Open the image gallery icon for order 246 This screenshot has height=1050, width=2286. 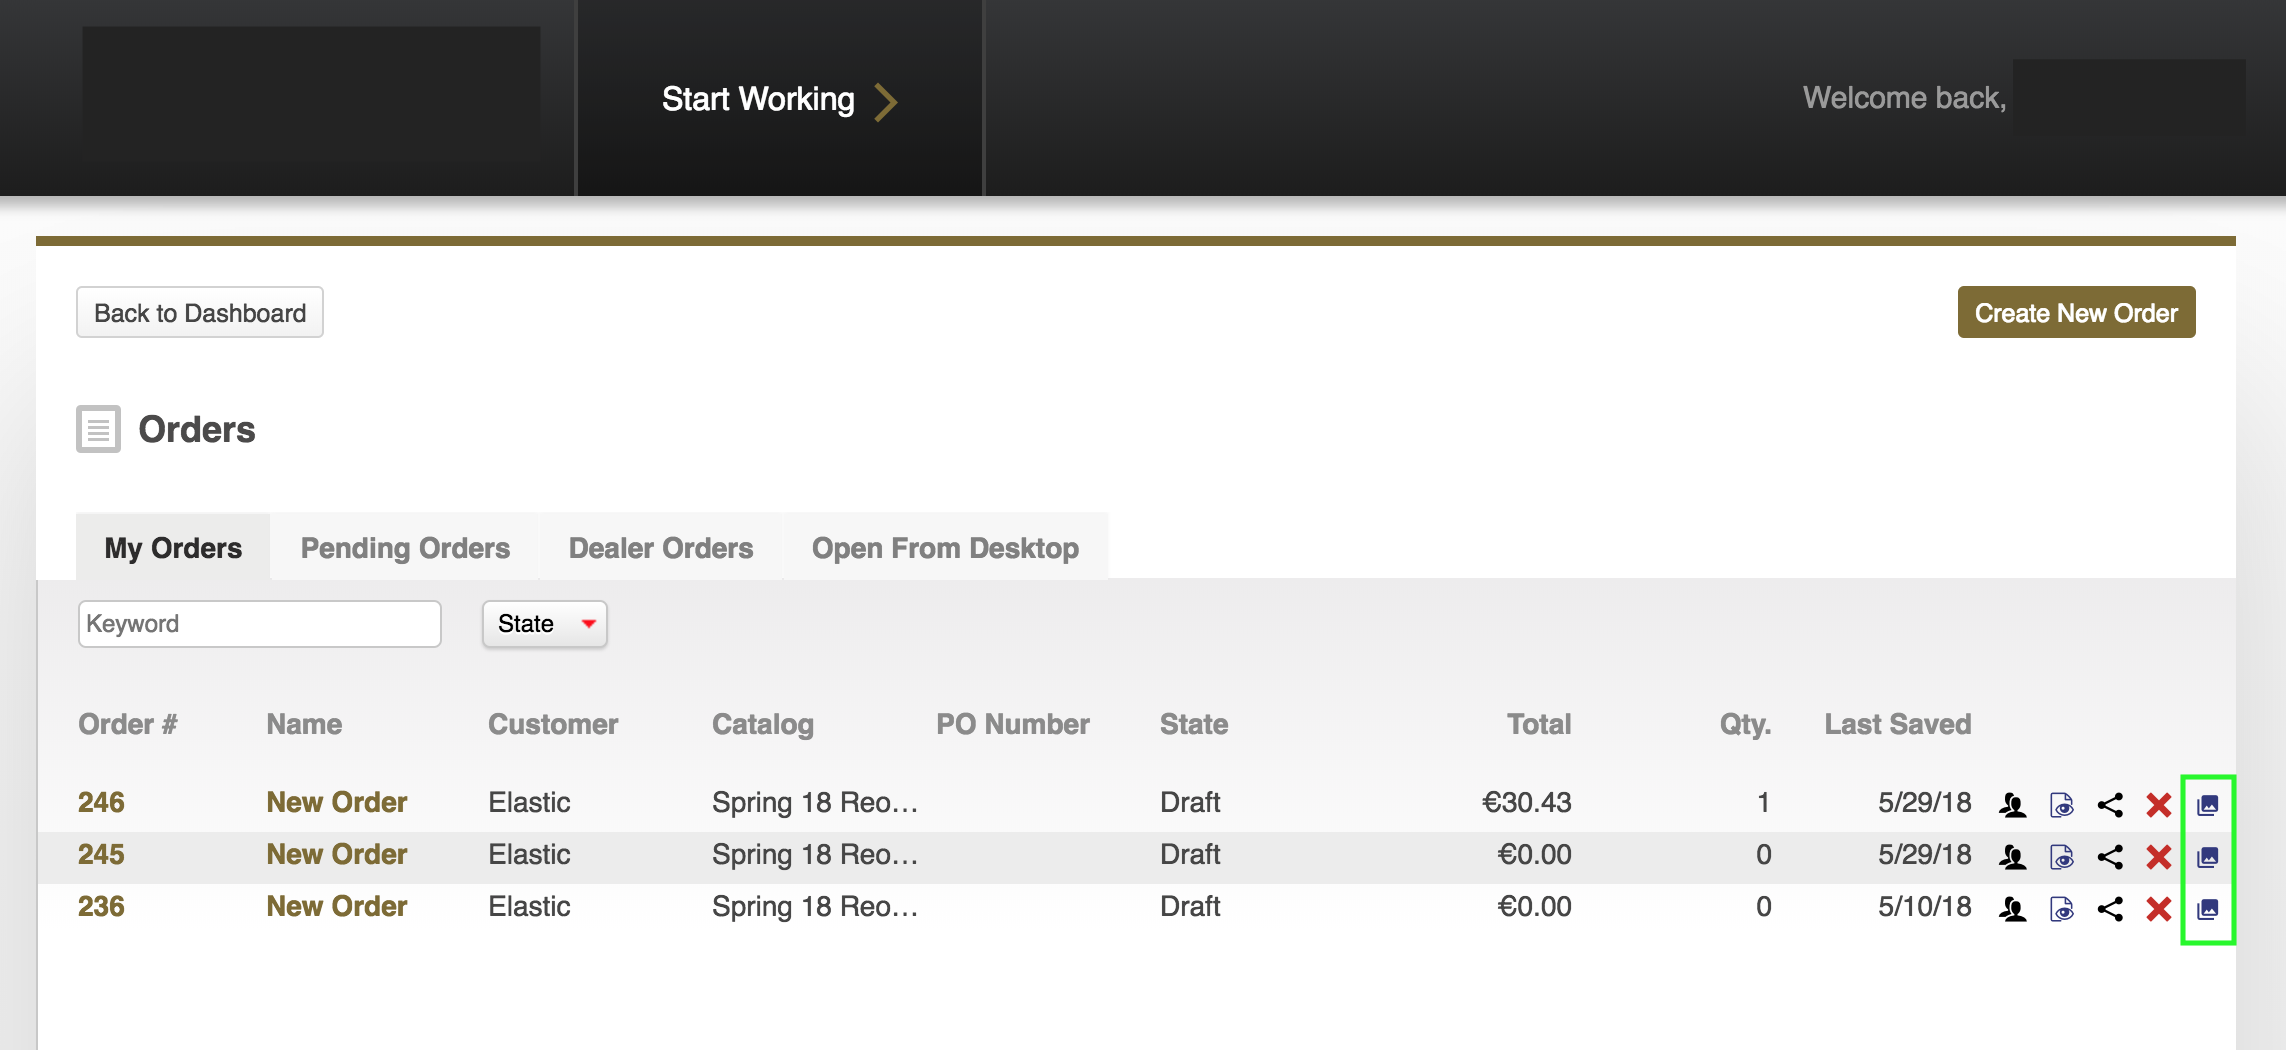tap(2208, 804)
